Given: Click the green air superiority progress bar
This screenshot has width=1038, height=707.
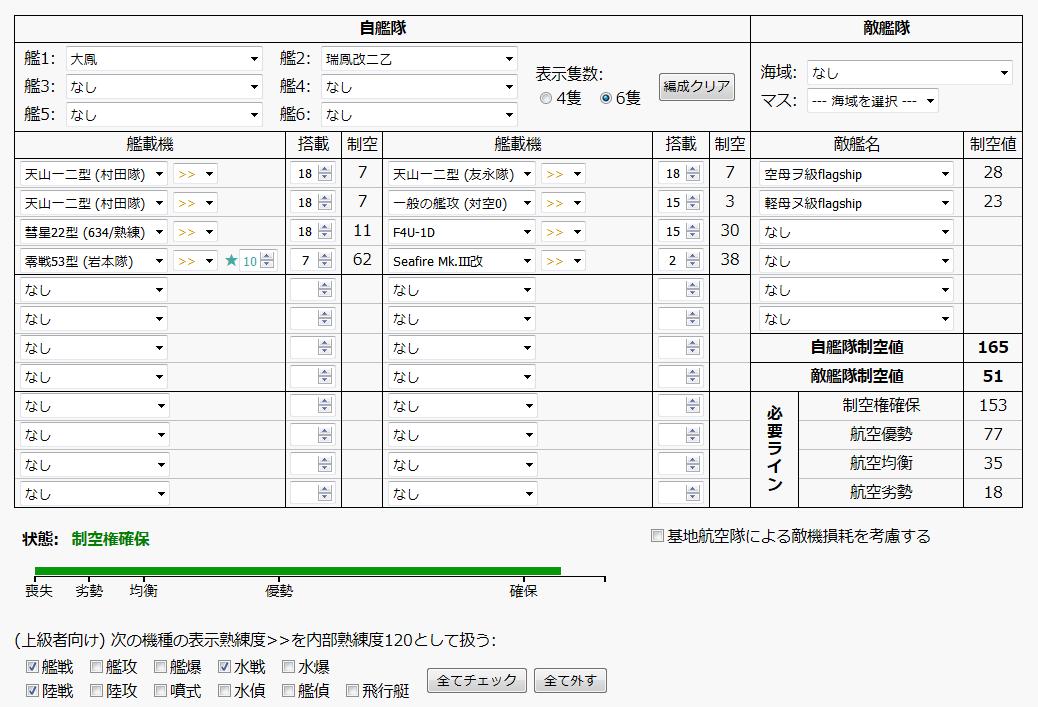Looking at the screenshot, I should (x=298, y=571).
